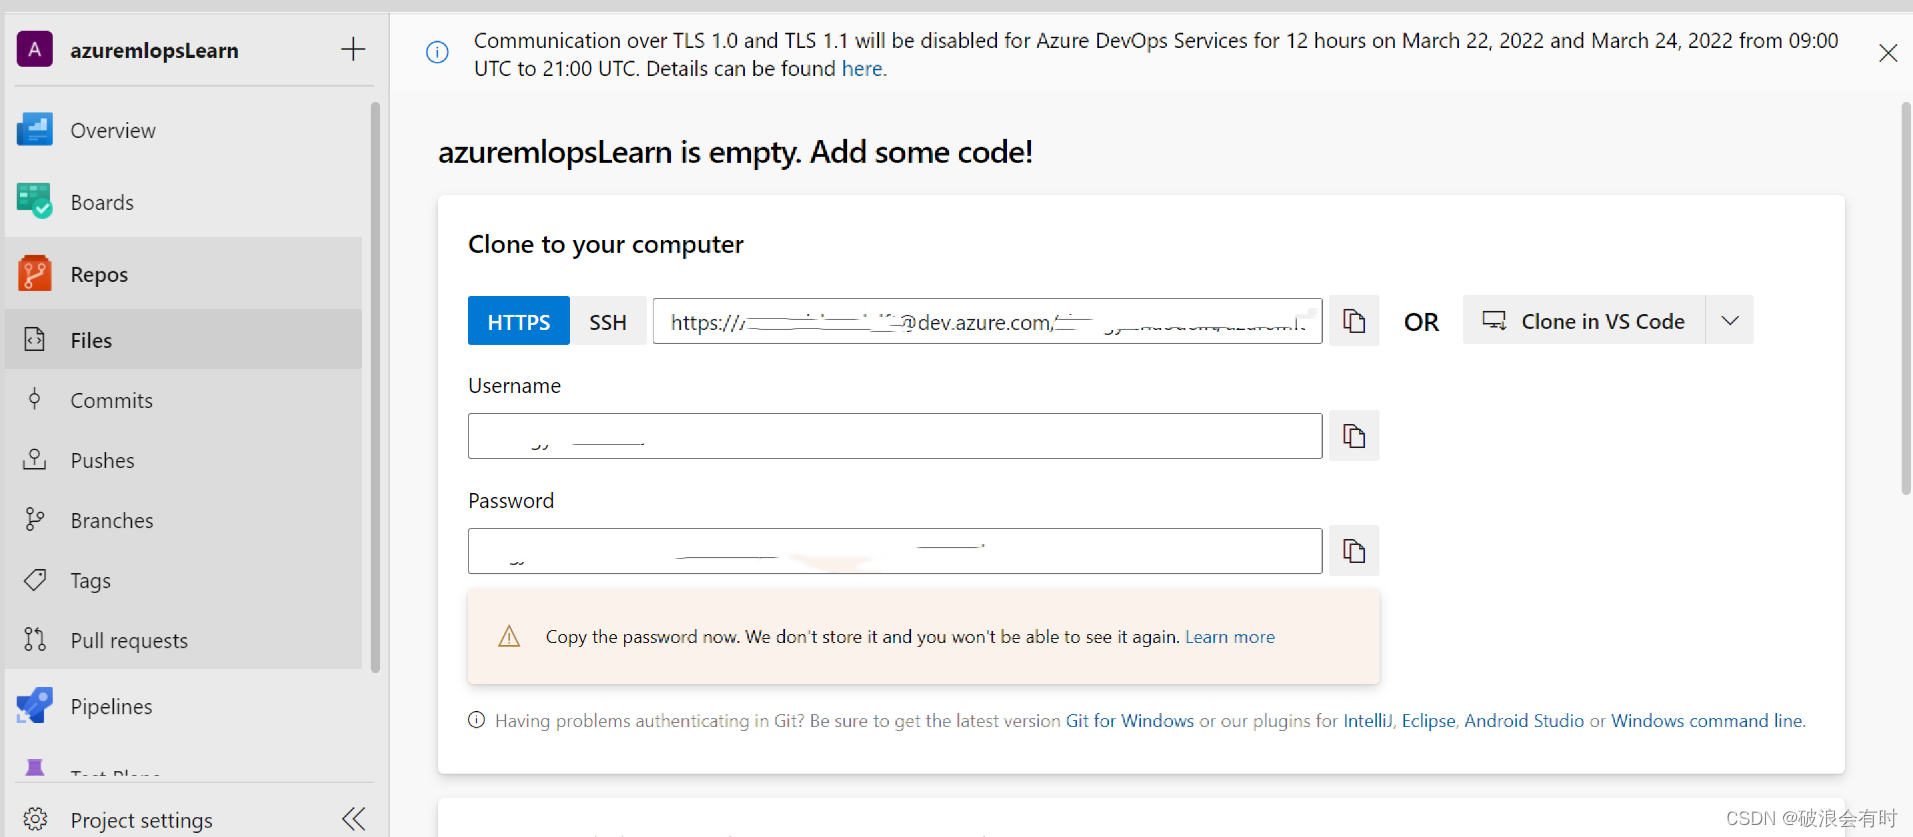
Task: Open Project settings text link
Action: [x=142, y=821]
